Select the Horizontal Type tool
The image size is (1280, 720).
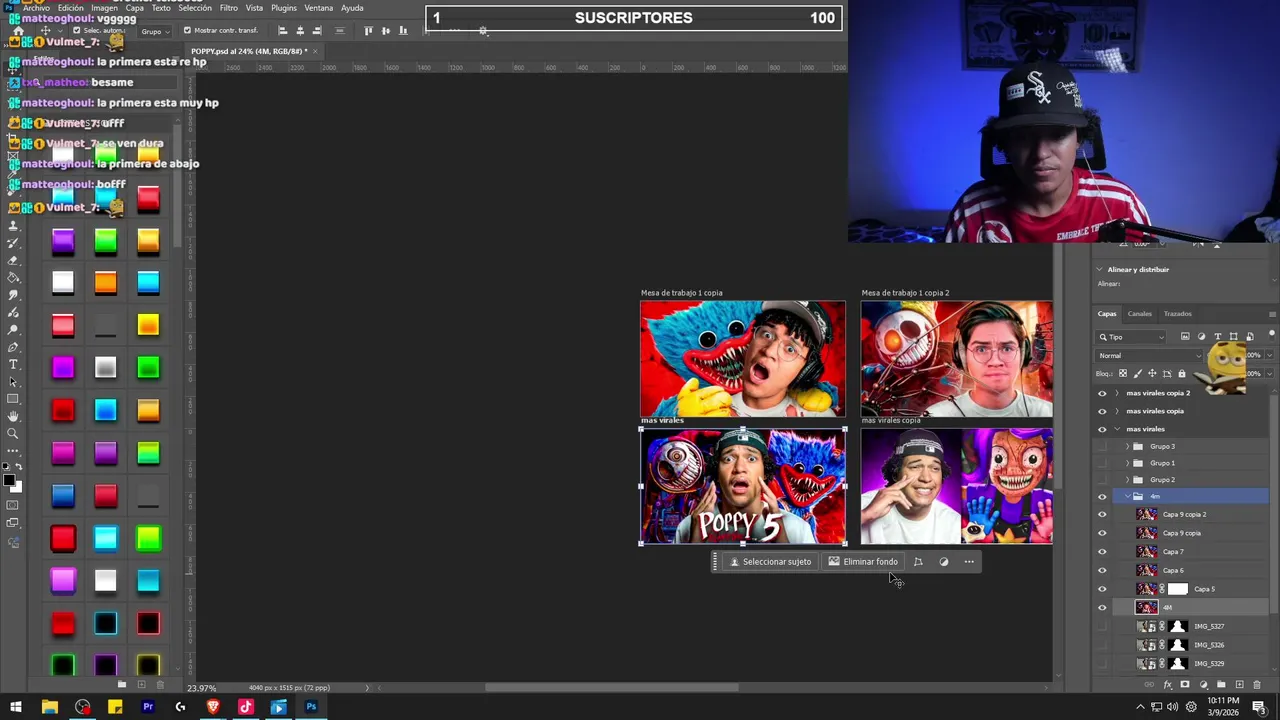[13, 364]
